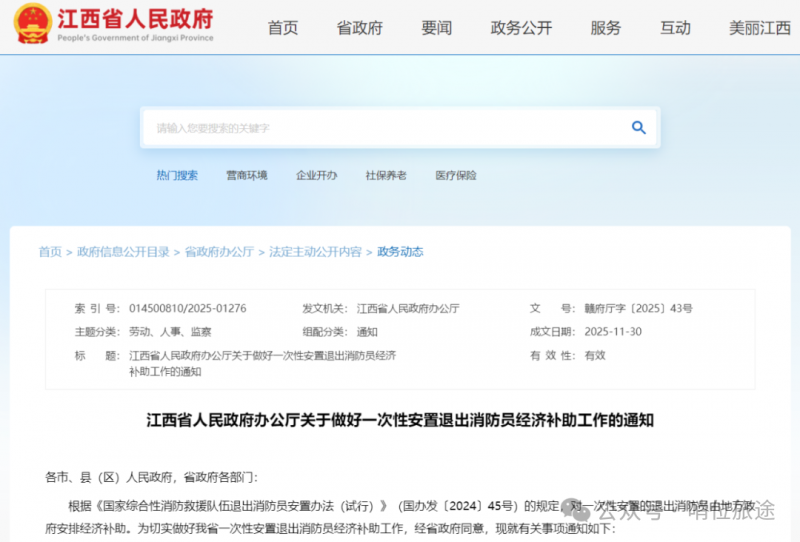Open 政务动态 breadcrumb link
800x542 pixels.
[x=400, y=252]
